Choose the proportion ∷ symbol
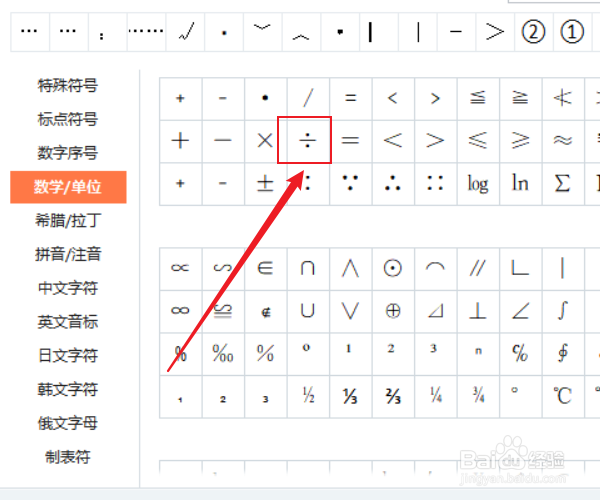This screenshot has width=600, height=500. click(435, 184)
